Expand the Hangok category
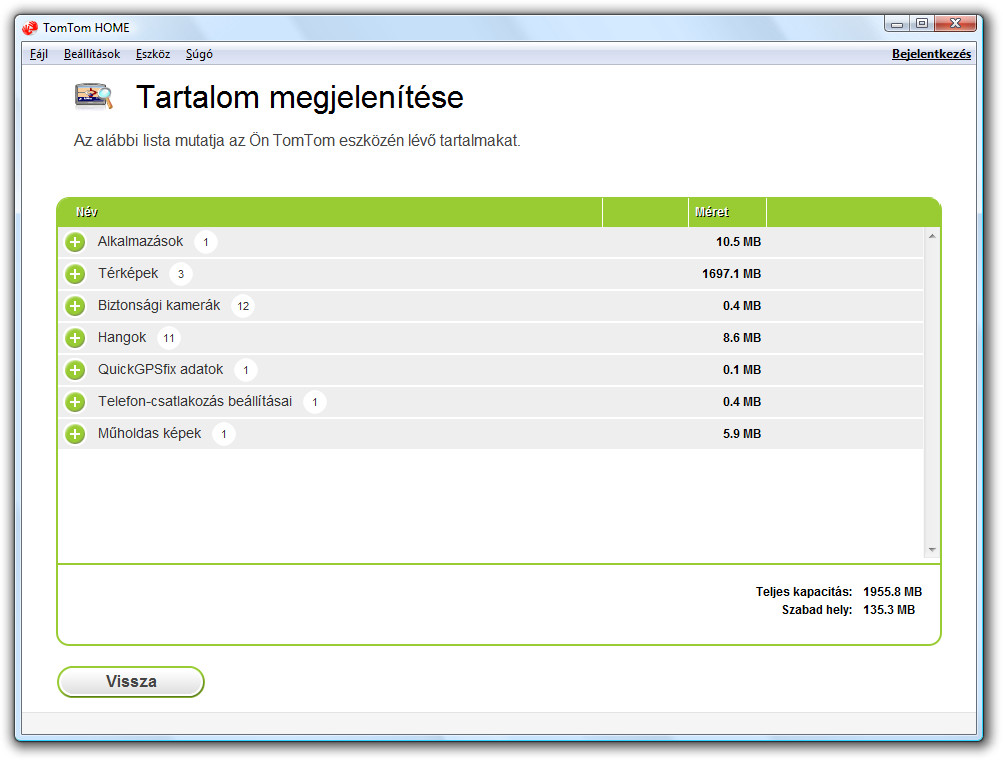 coord(75,338)
